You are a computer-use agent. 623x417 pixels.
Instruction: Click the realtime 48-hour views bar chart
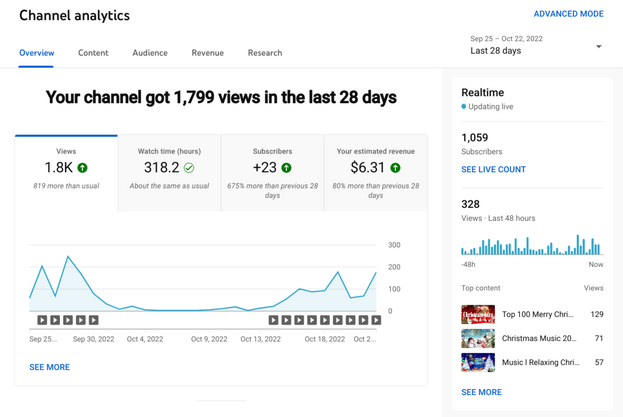click(532, 245)
